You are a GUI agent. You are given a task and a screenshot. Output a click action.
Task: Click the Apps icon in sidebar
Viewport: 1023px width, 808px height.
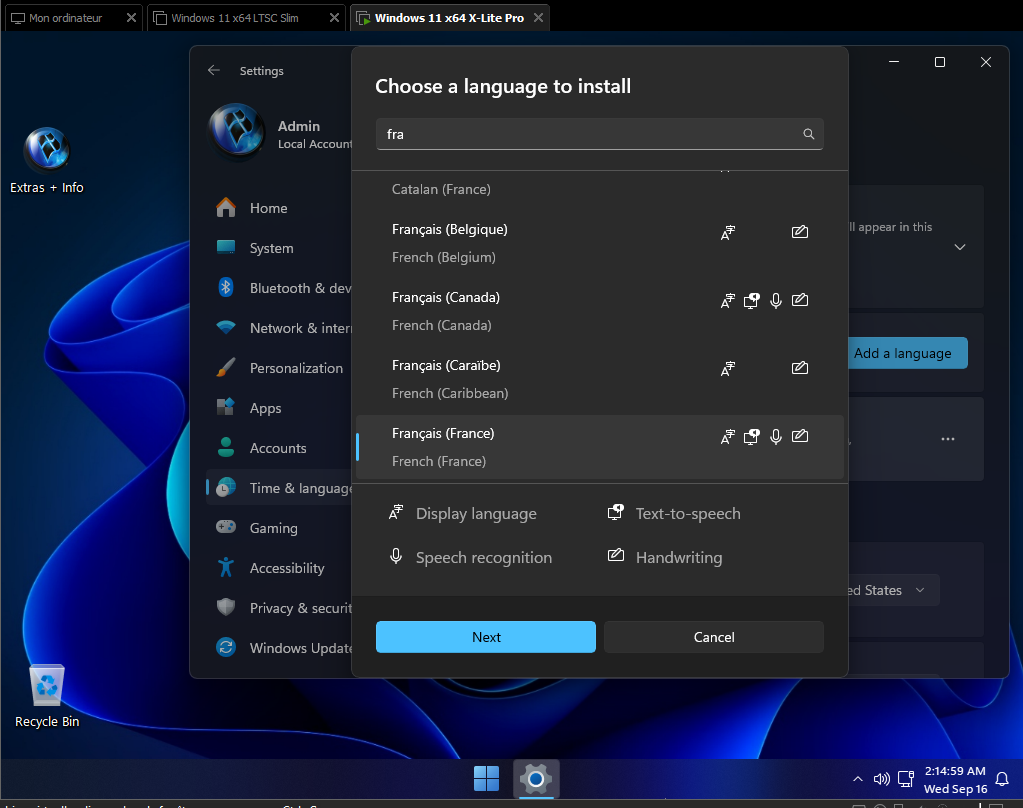(226, 407)
